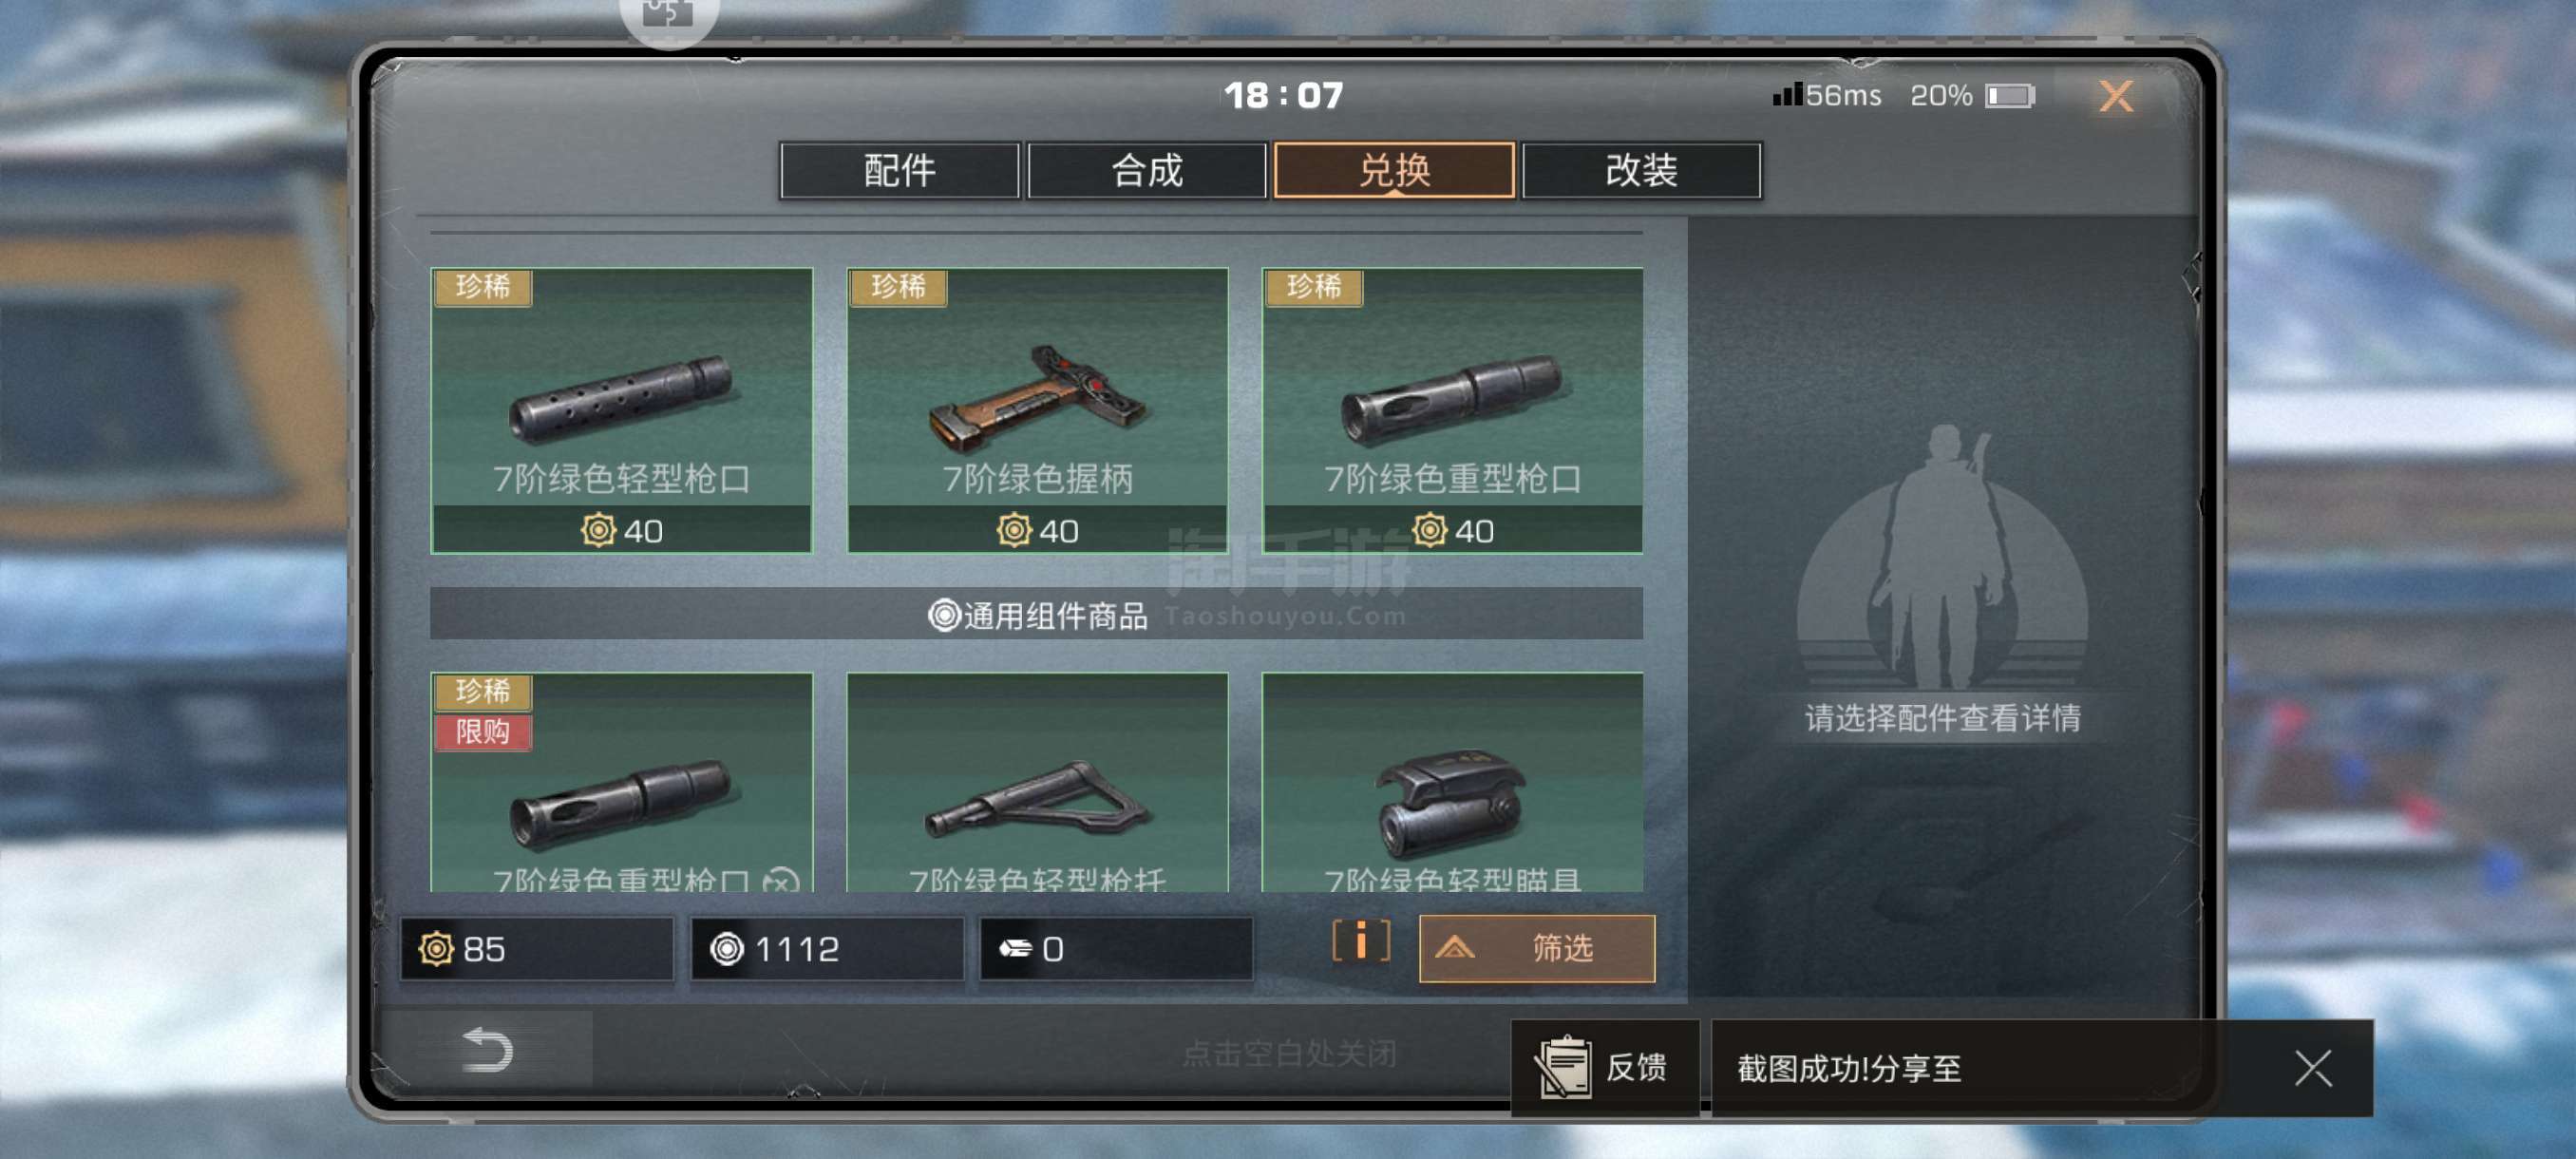This screenshot has height=1159, width=2576.
Task: Tap the back arrow icon
Action: (488, 1049)
